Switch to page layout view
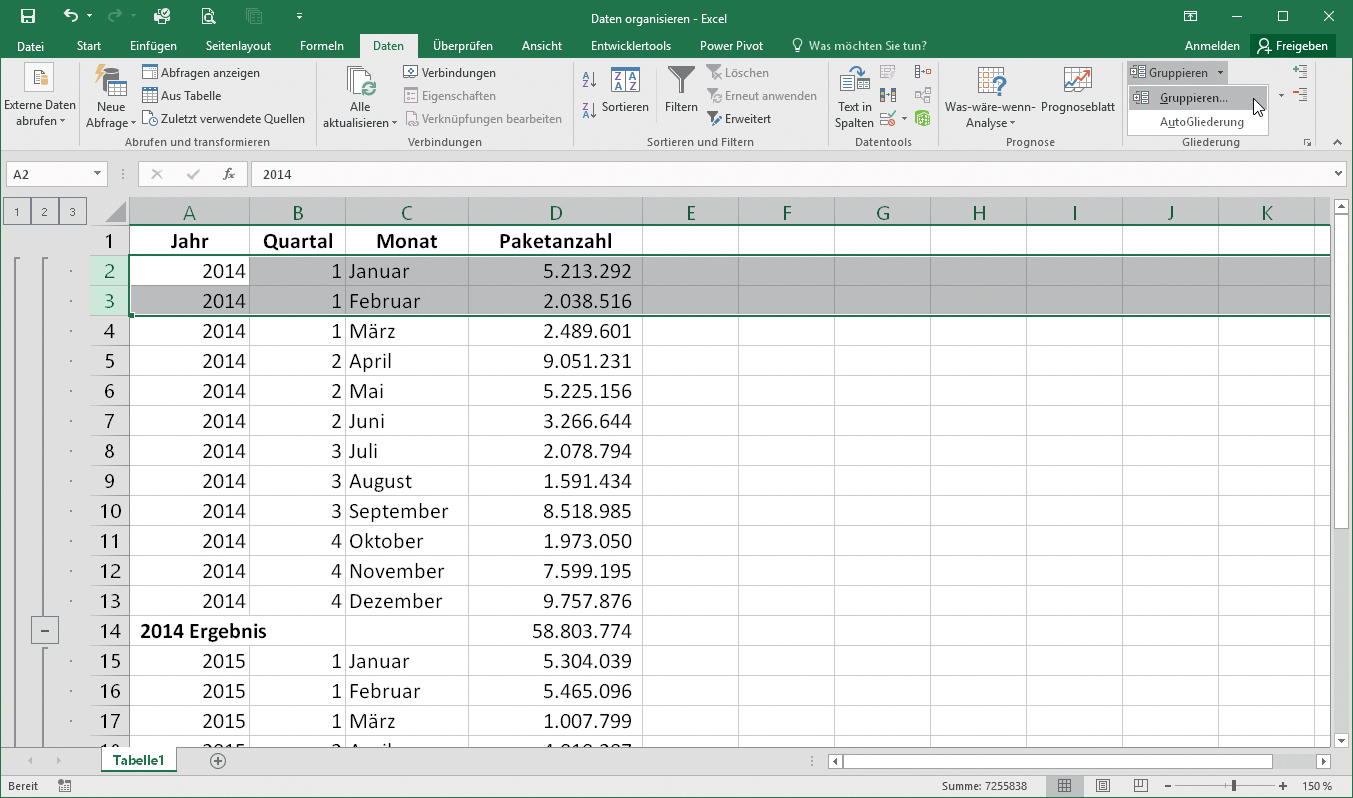The image size is (1353, 798). pyautogui.click(x=1102, y=786)
